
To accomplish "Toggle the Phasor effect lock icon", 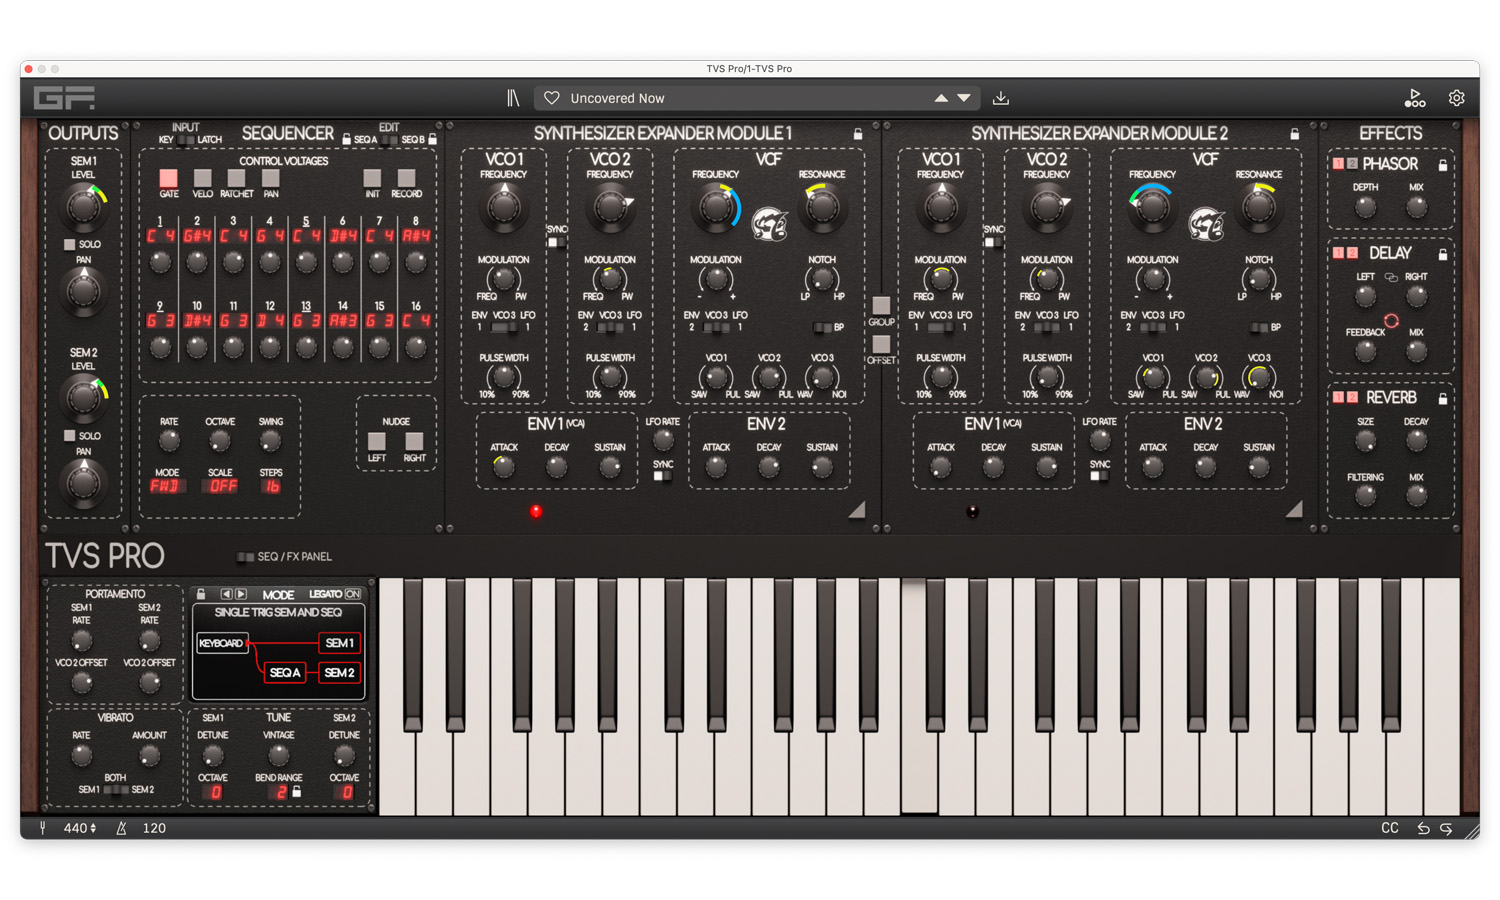I will (x=1443, y=164).
